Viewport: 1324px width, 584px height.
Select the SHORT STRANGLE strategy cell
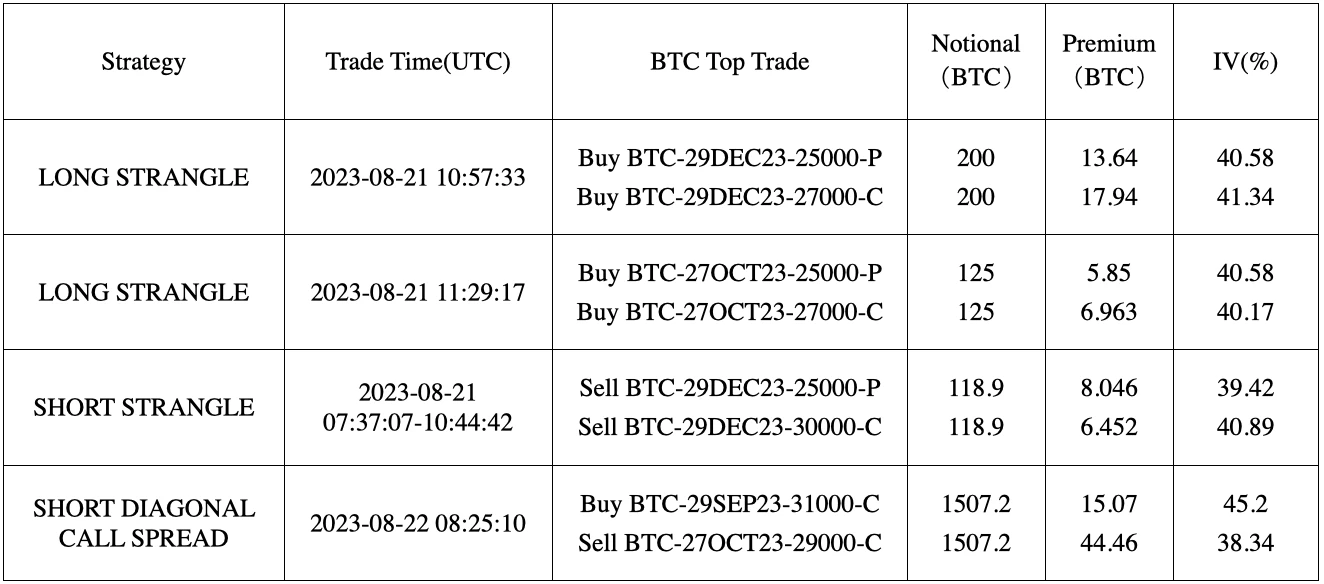(143, 408)
